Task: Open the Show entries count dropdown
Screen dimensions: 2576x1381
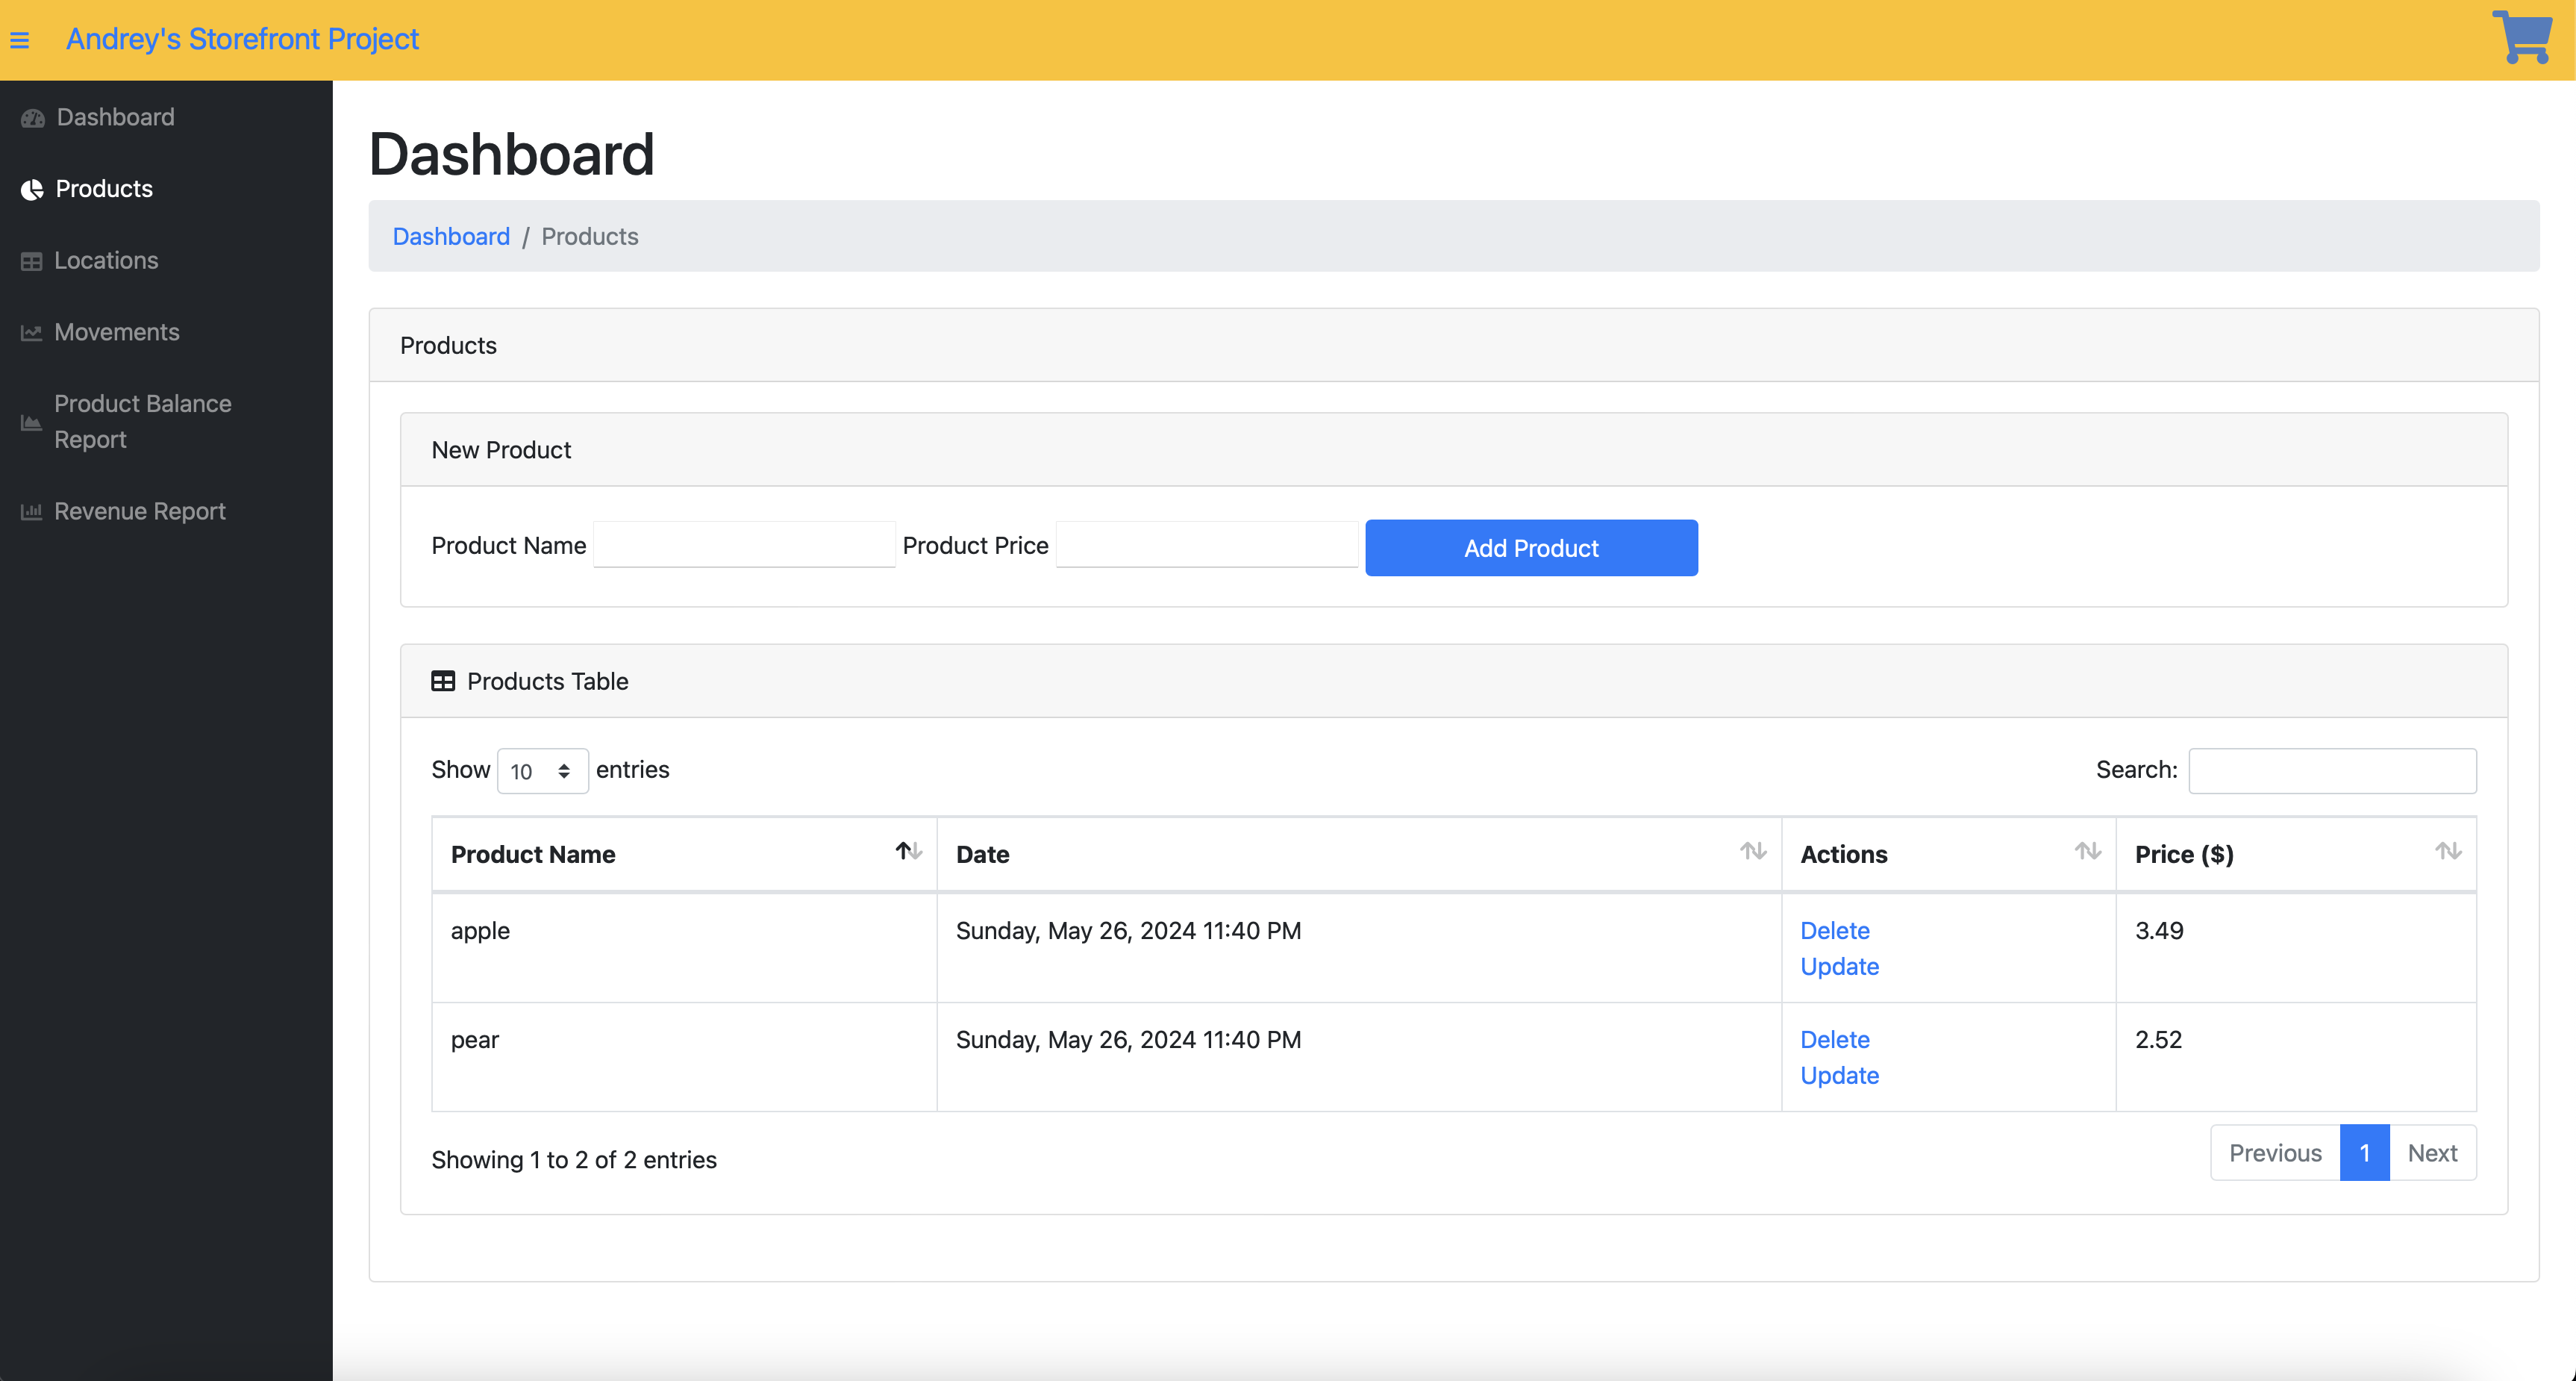Action: coord(542,771)
